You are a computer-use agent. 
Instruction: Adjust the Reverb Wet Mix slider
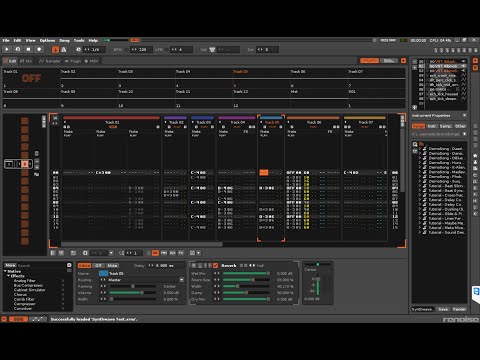[246, 273]
